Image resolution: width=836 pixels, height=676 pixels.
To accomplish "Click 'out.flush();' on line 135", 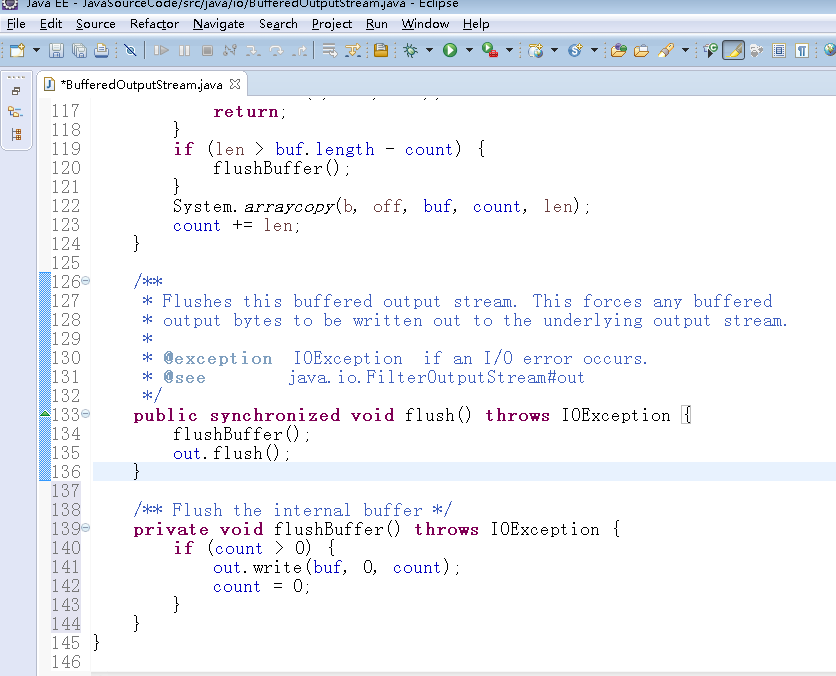I will pyautogui.click(x=231, y=453).
